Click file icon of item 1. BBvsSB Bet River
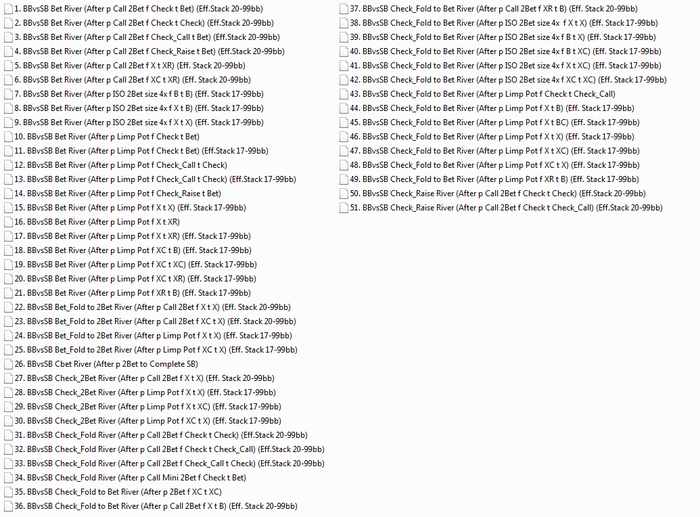This screenshot has height=517, width=700. pyautogui.click(x=8, y=9)
